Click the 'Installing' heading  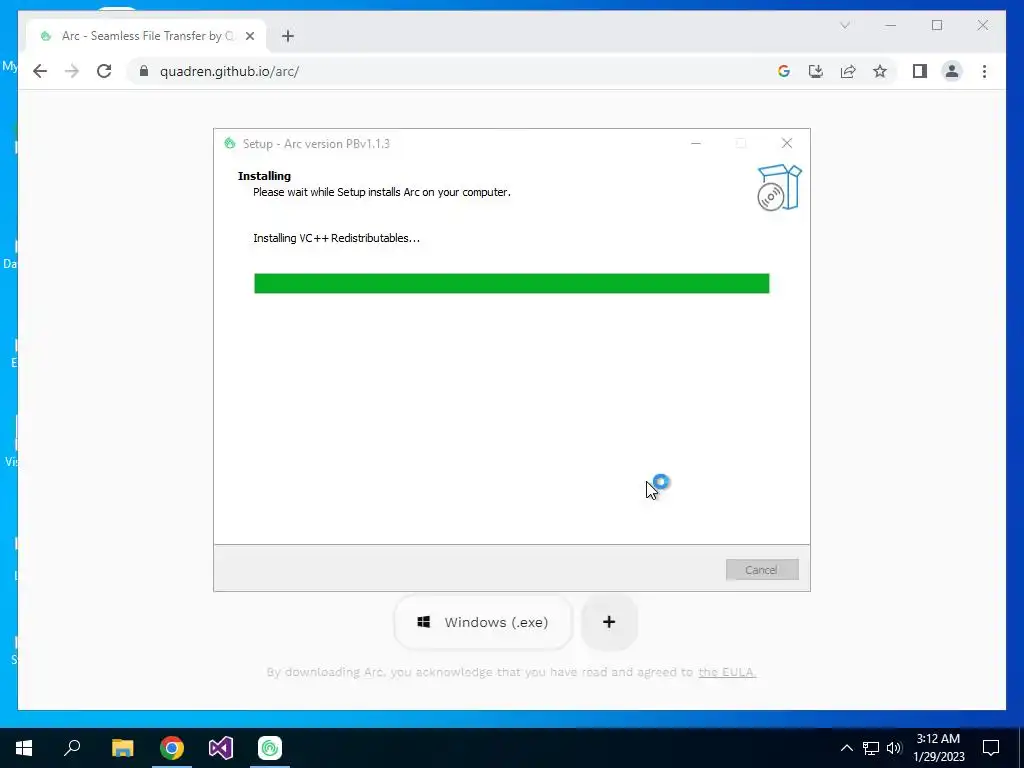[x=264, y=176]
